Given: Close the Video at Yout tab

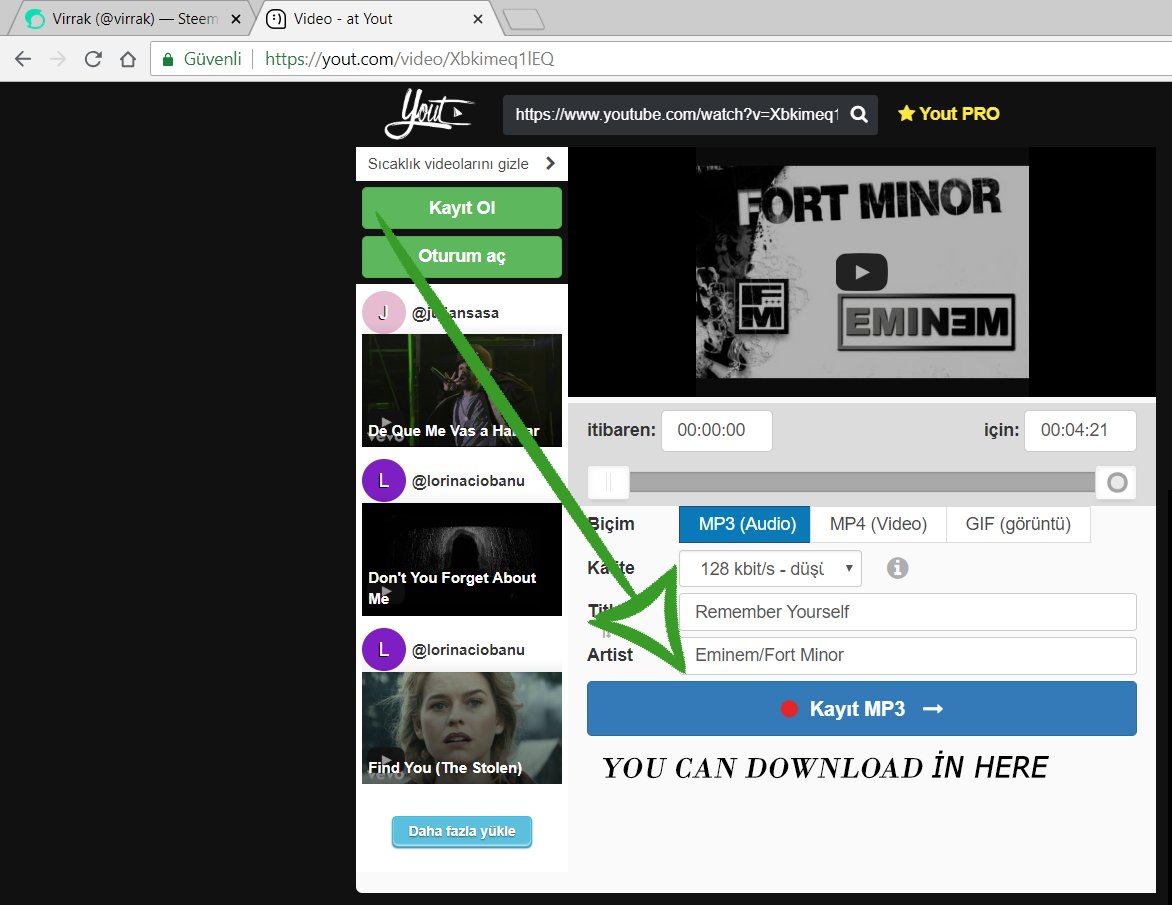Looking at the screenshot, I should point(478,19).
